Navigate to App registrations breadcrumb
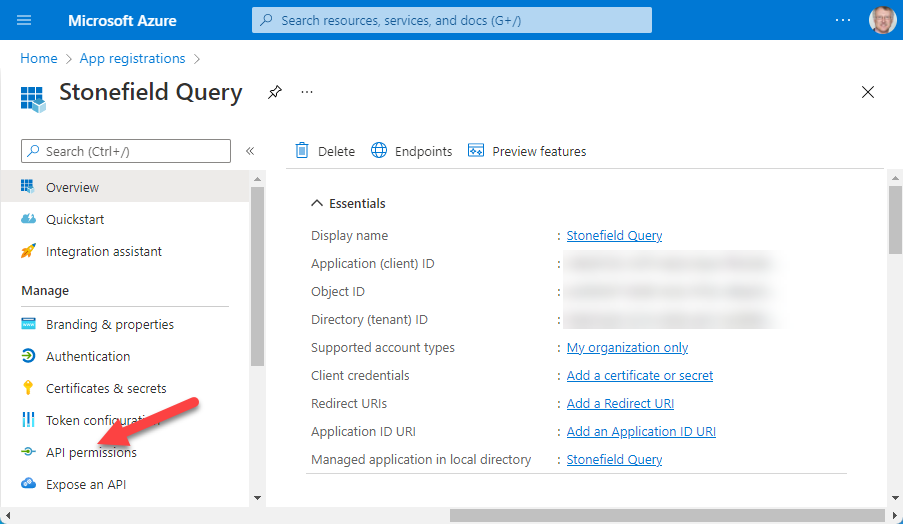The image size is (903, 524). (x=132, y=59)
